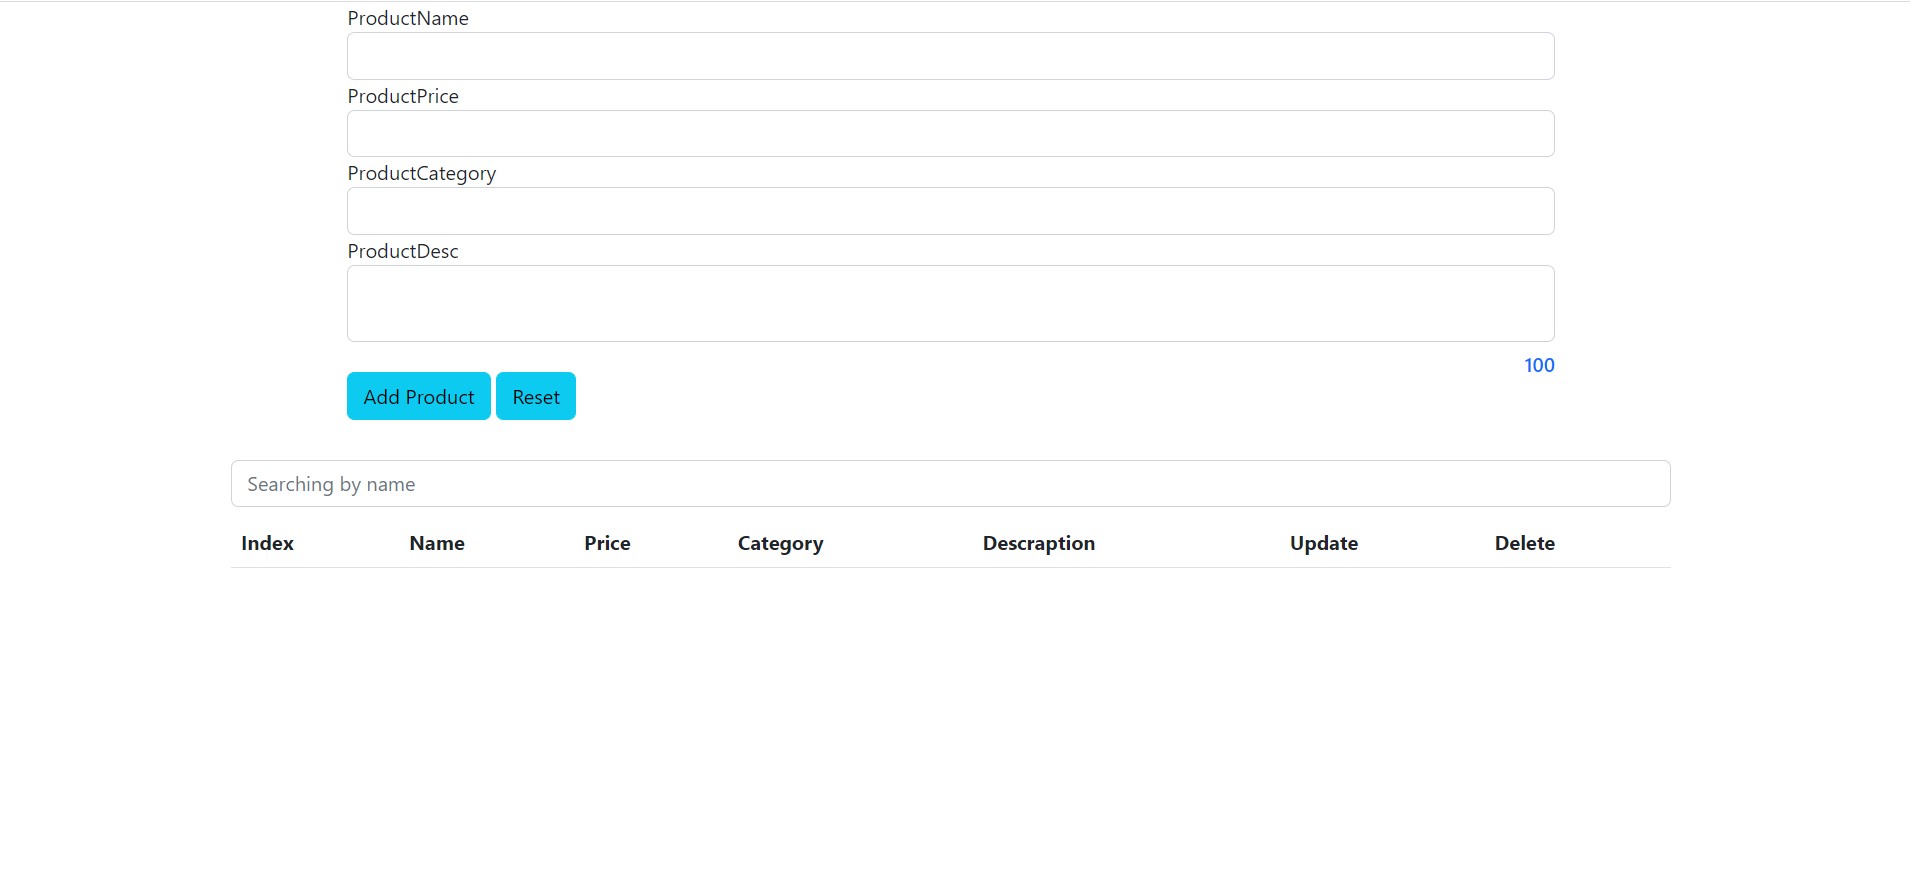Image resolution: width=1910 pixels, height=892 pixels.
Task: Click the Add Product button
Action: pyautogui.click(x=418, y=396)
